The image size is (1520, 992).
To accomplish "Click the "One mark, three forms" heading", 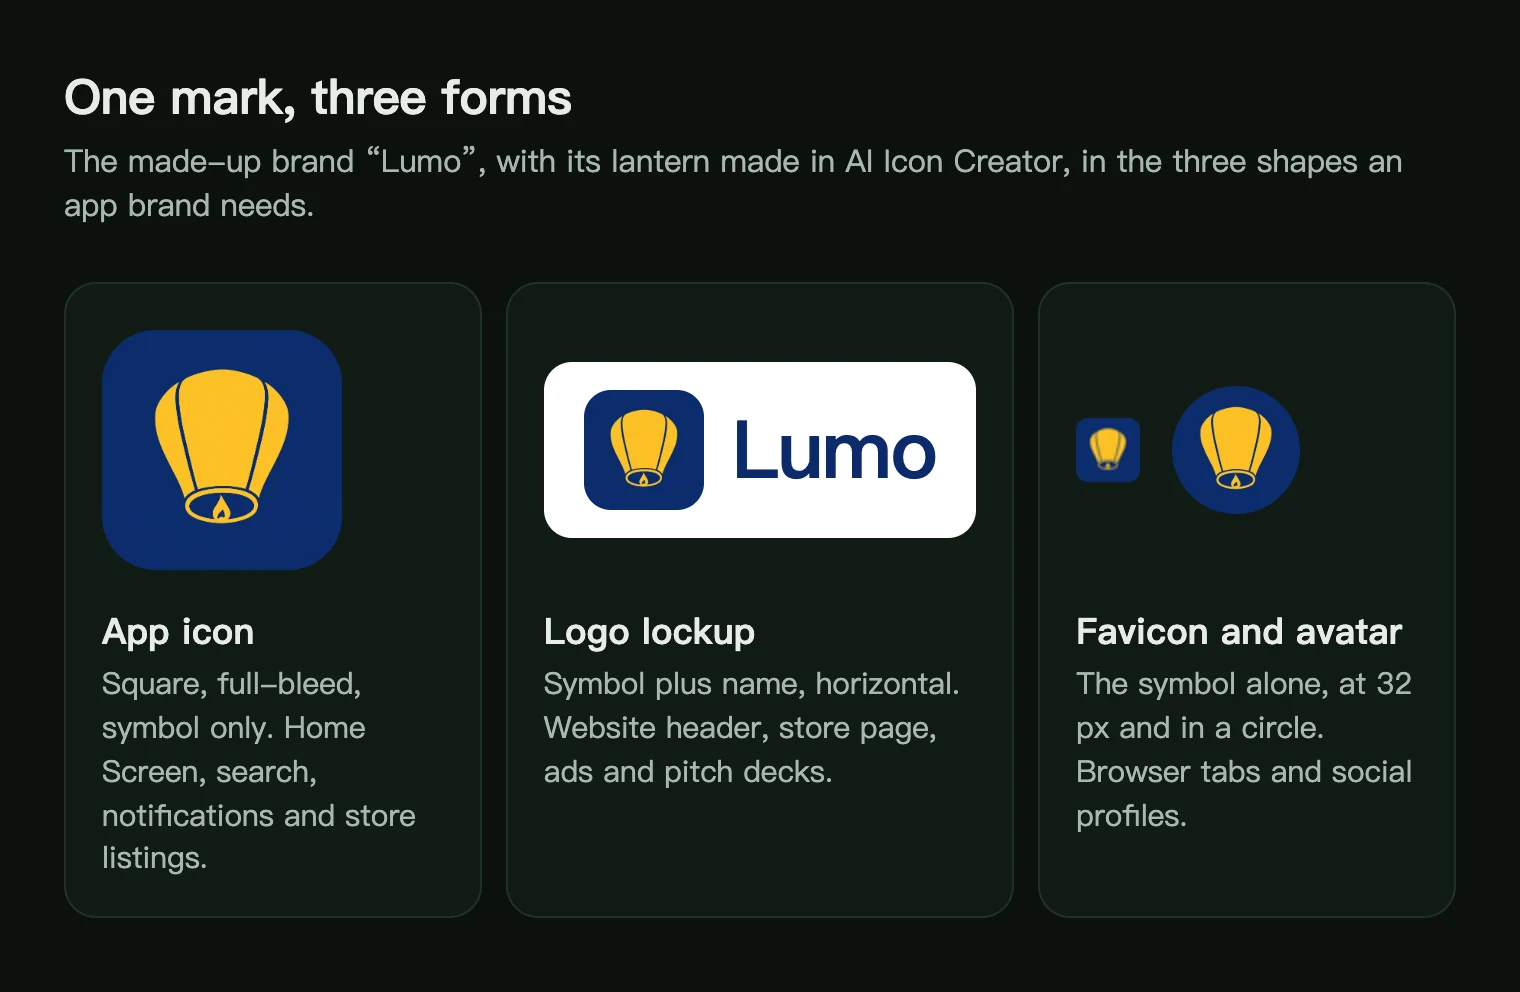I will click(x=318, y=98).
